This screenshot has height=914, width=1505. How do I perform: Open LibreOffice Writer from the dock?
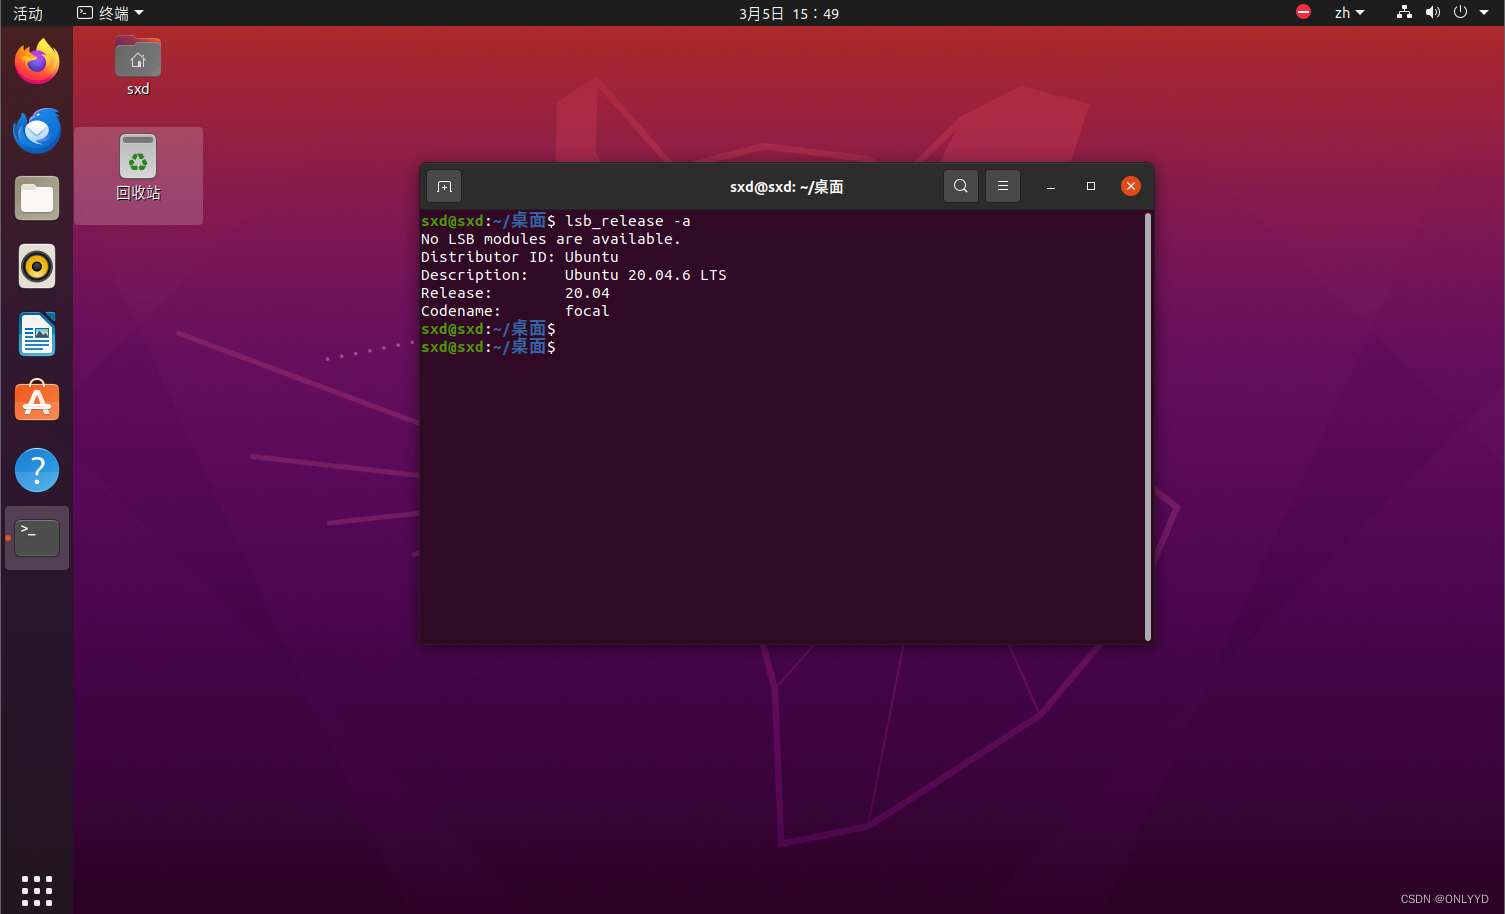37,335
